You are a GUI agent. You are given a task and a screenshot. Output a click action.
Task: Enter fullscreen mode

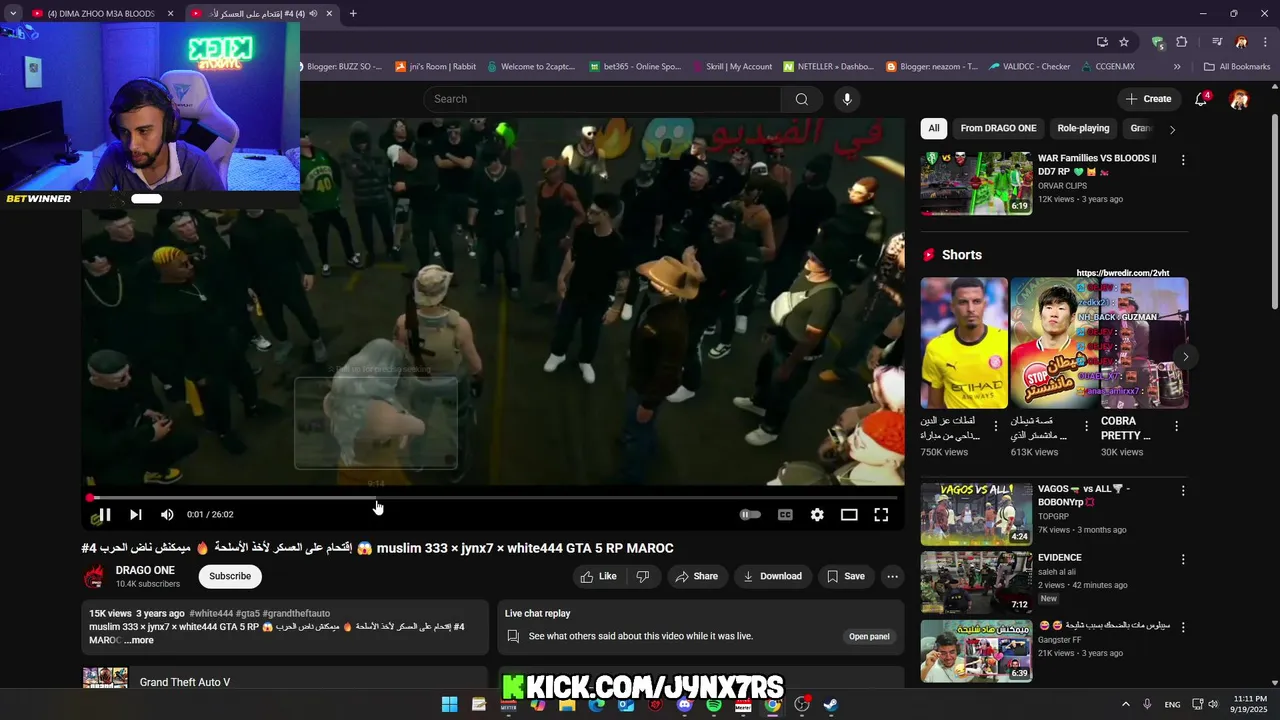[x=881, y=515]
